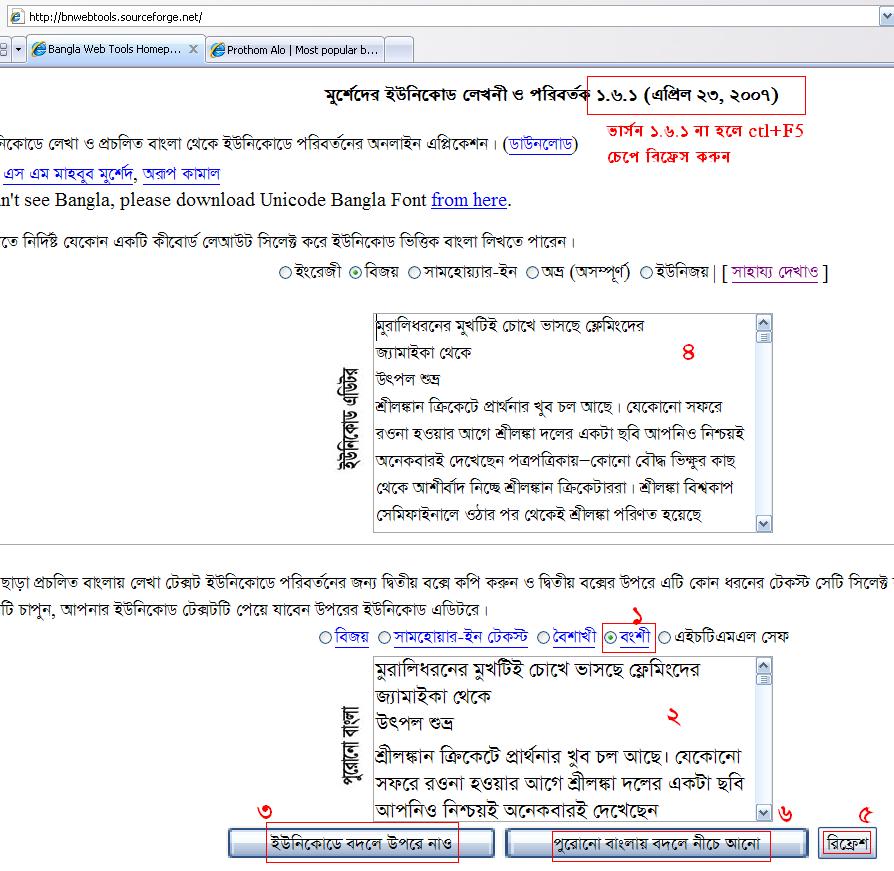The height and width of the screenshot is (871, 894).
Task: Click the উৎপল শুভ্র line in Unicode editor
Action: click(408, 379)
